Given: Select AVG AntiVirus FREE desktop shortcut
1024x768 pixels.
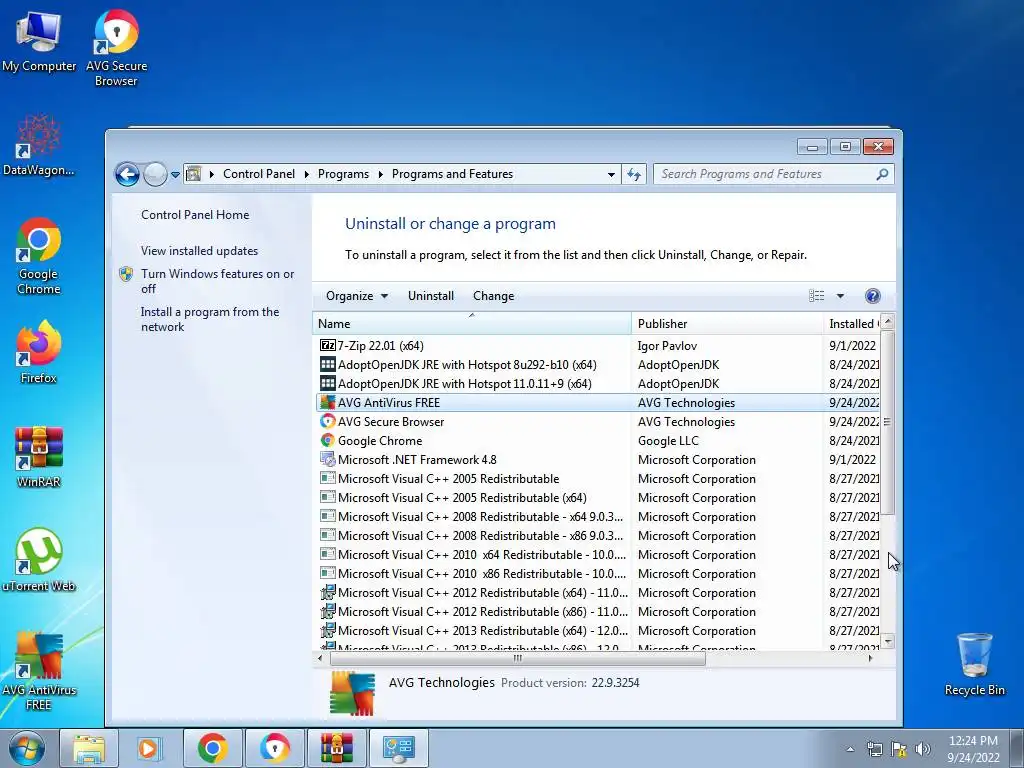Looking at the screenshot, I should (x=39, y=671).
